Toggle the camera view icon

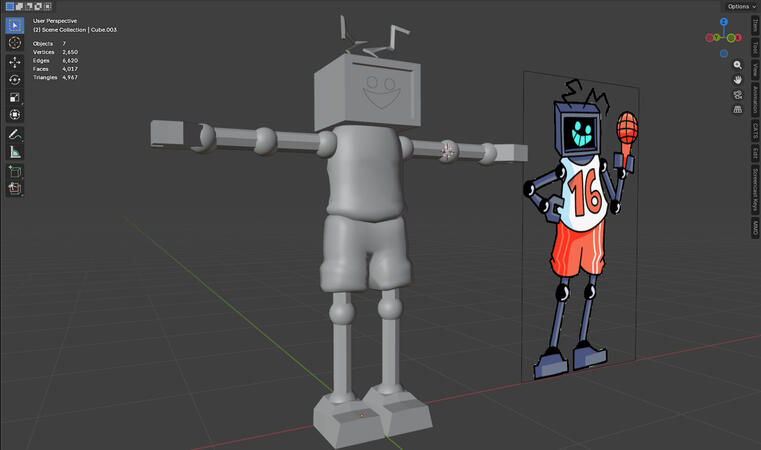coord(737,94)
